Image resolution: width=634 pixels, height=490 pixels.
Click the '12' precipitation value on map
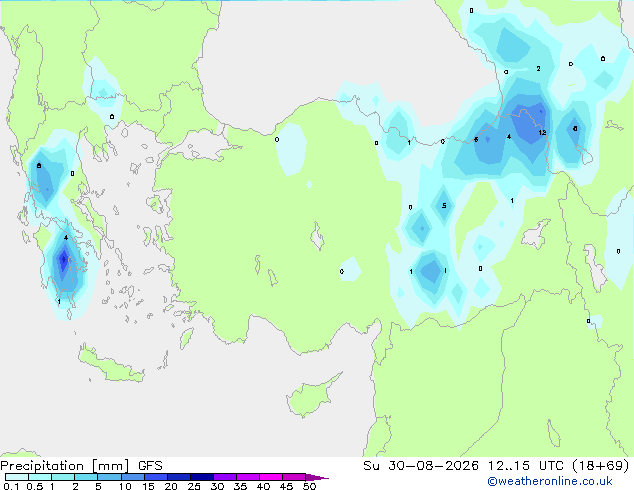coord(542,132)
